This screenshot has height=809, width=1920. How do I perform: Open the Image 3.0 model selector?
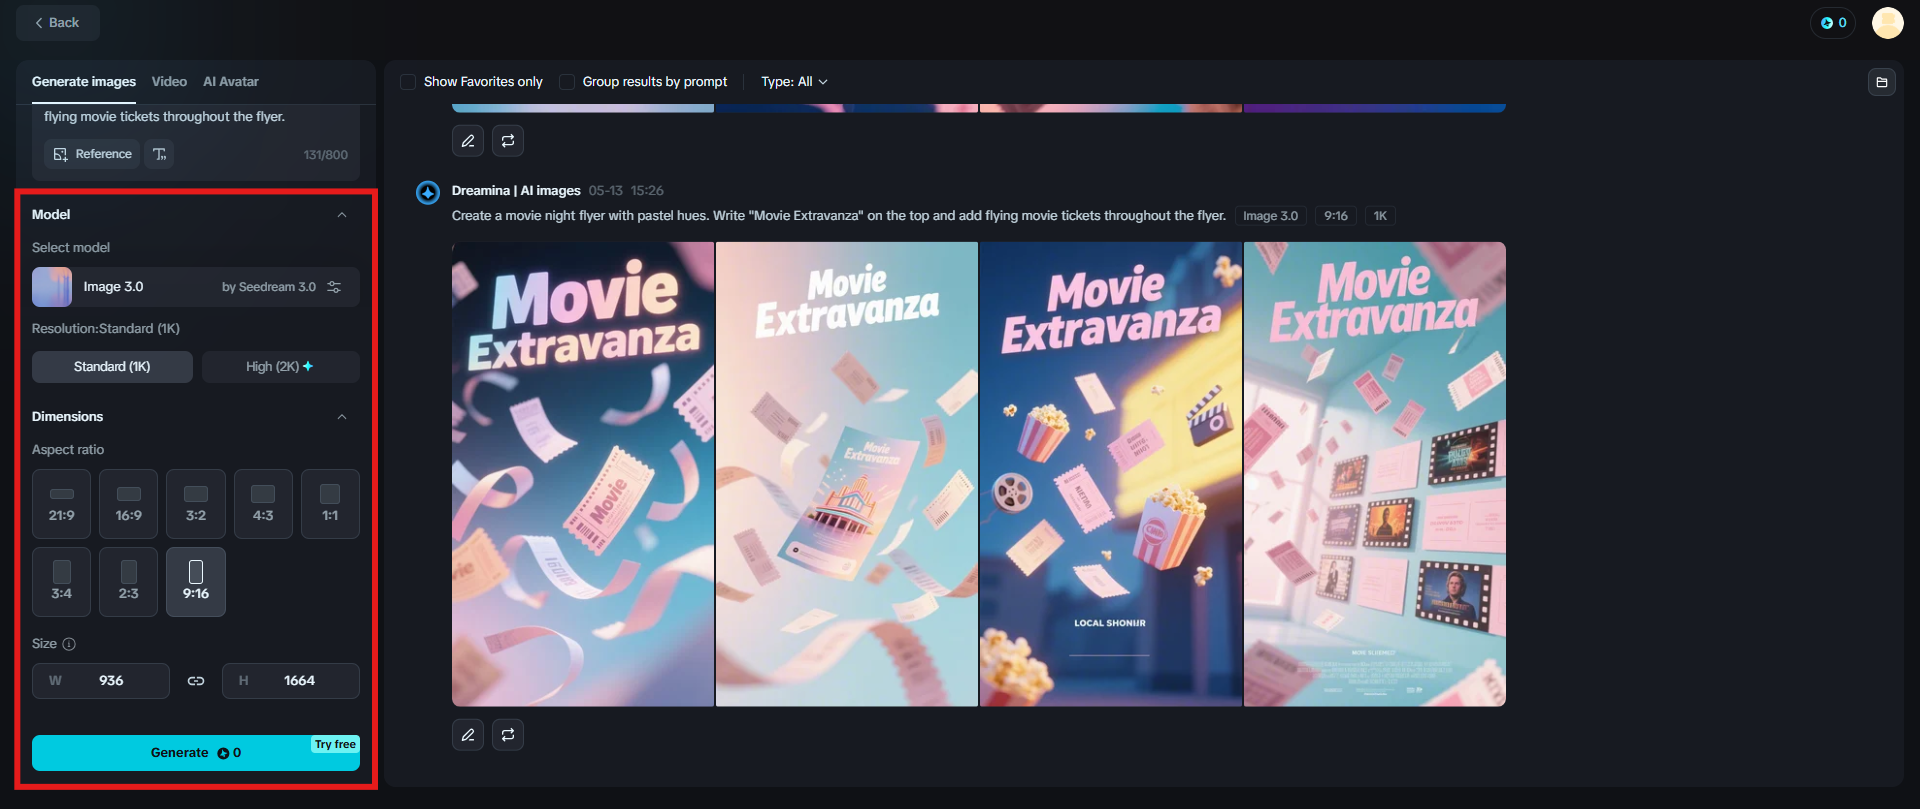(x=196, y=287)
